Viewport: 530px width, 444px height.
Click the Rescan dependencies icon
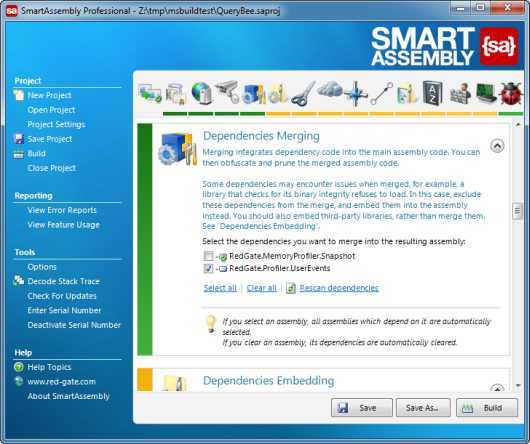tap(291, 288)
